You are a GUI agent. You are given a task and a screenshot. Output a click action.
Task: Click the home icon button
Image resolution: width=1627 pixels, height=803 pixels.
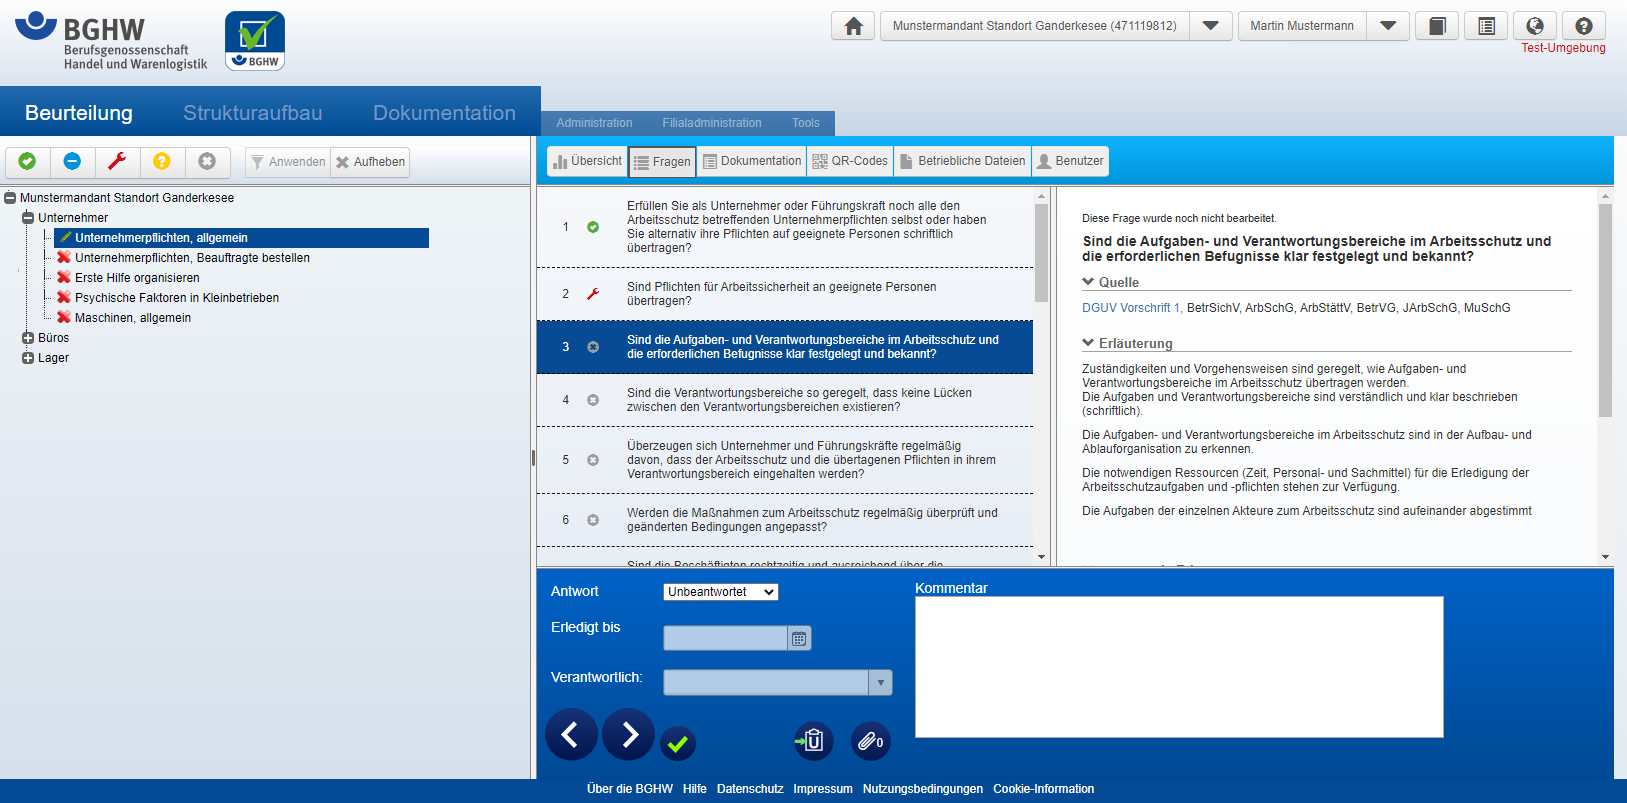click(853, 26)
